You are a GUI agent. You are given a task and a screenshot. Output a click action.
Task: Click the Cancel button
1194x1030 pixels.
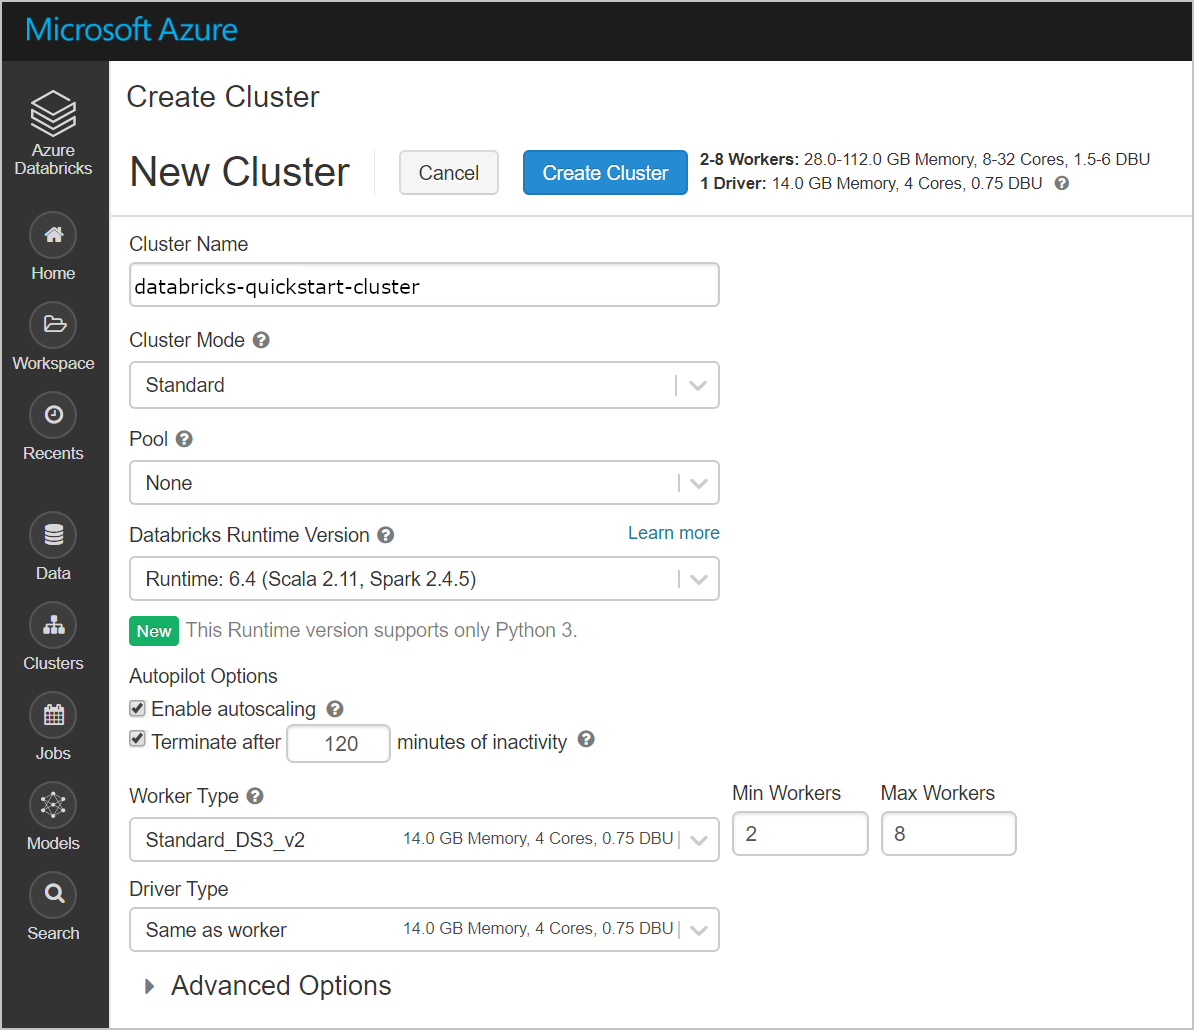(x=449, y=173)
